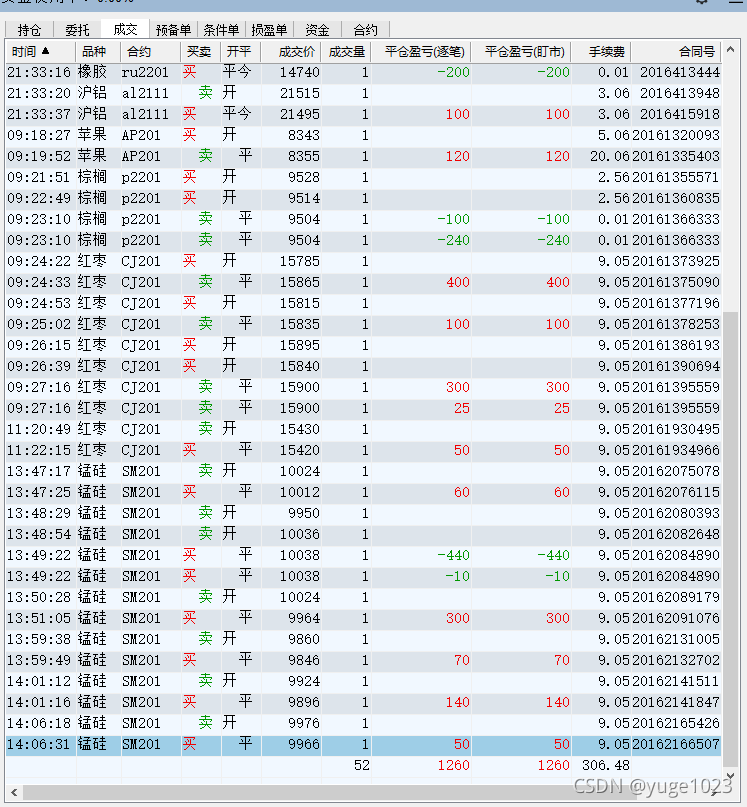Click the 合约 column header in the table
Viewport: 747px width, 807px height.
tap(150, 51)
